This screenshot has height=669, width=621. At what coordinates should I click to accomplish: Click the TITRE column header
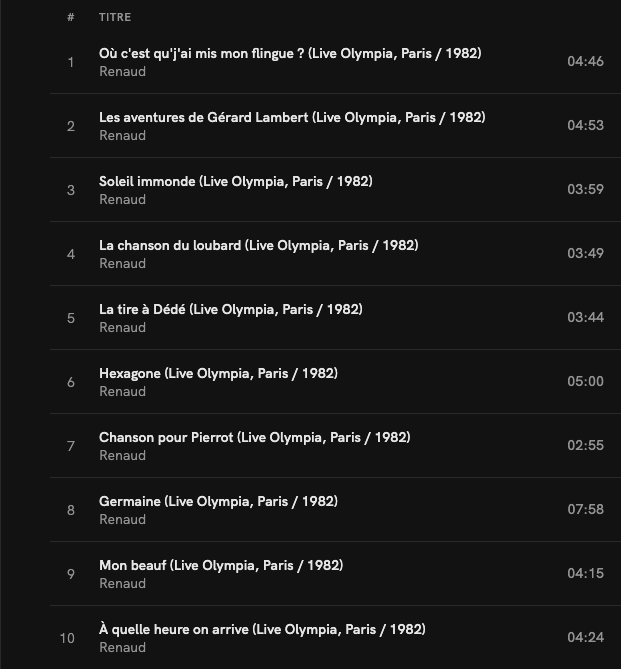coord(115,17)
